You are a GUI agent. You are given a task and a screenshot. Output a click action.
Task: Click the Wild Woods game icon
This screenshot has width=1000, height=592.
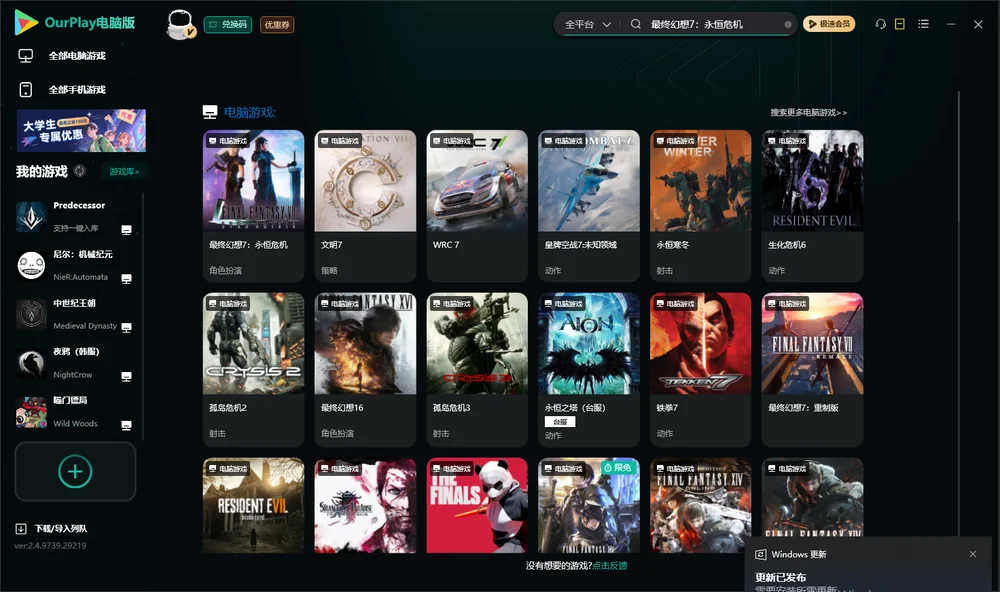[x=31, y=412]
